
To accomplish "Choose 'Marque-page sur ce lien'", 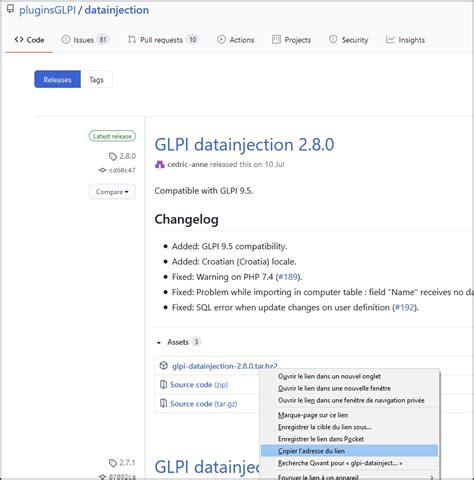I will point(349,415).
